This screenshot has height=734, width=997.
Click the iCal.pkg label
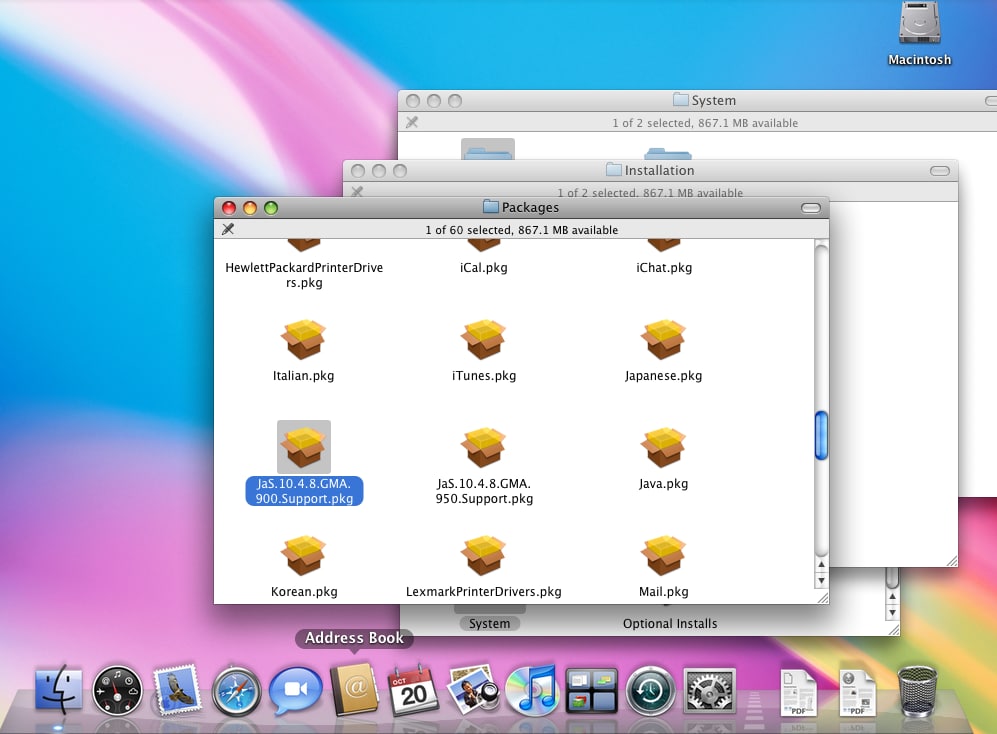coord(483,268)
